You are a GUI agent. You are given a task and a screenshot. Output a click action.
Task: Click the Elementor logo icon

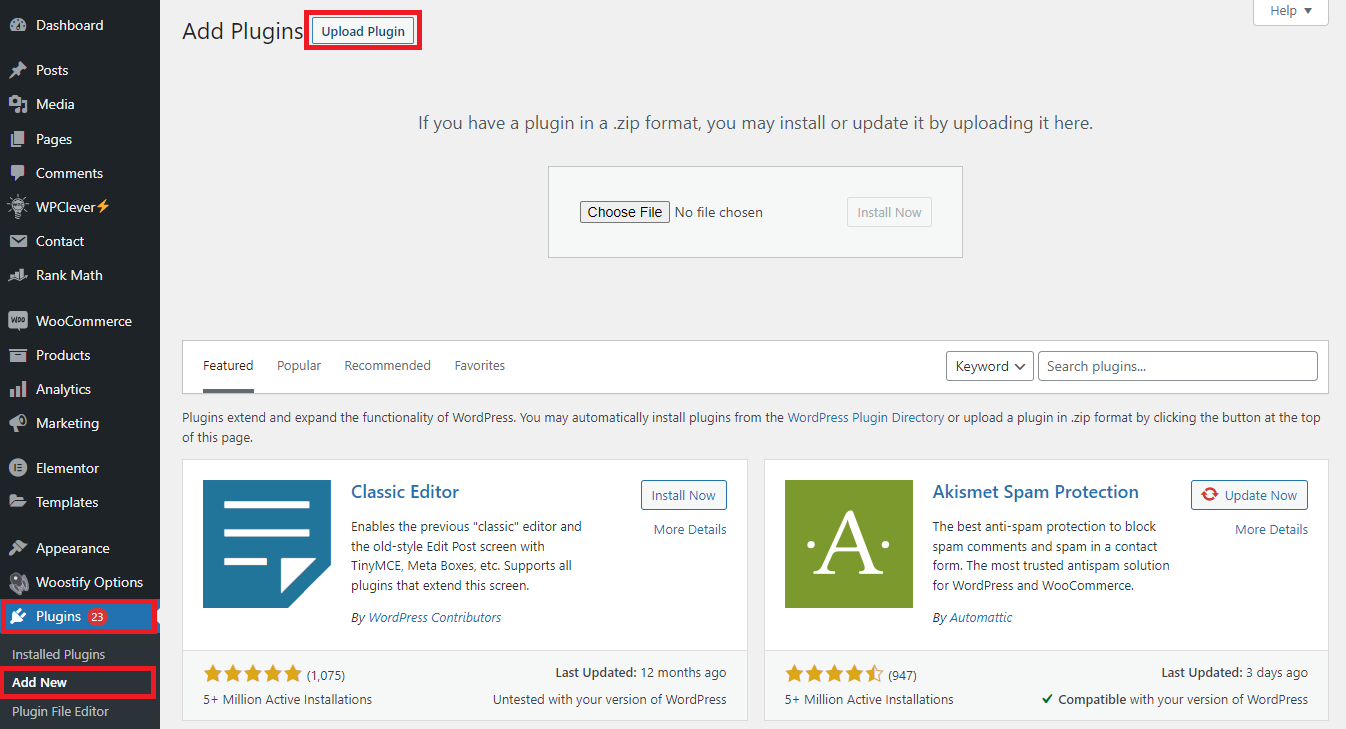(x=18, y=468)
